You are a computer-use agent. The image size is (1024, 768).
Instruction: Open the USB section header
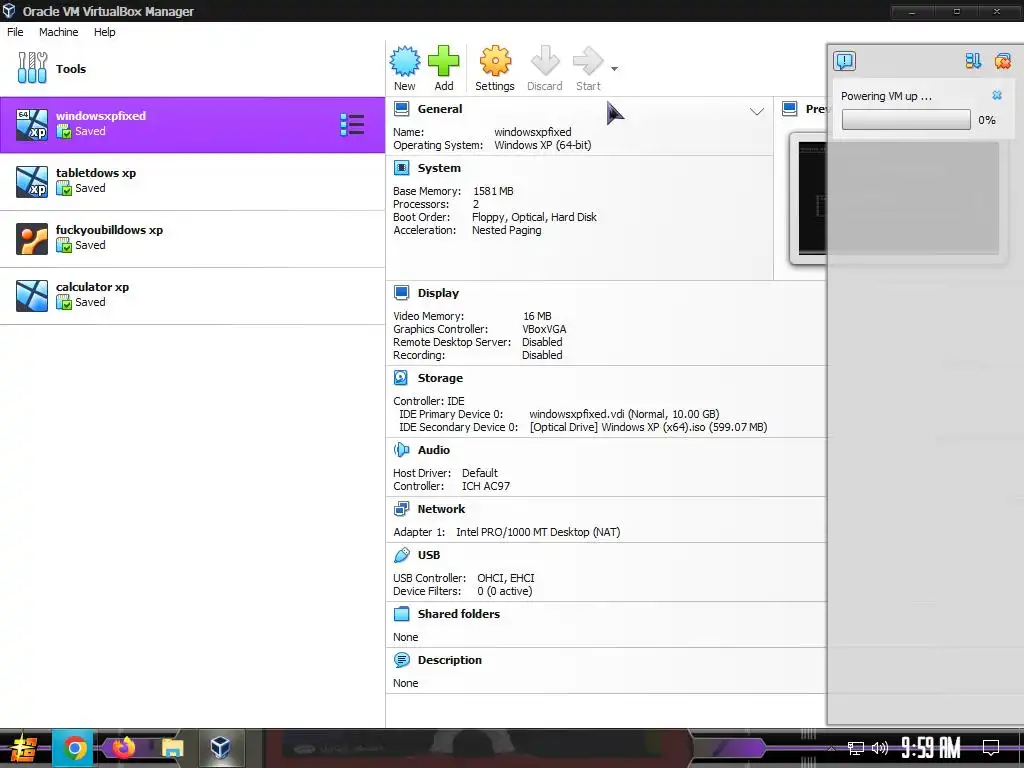point(429,555)
